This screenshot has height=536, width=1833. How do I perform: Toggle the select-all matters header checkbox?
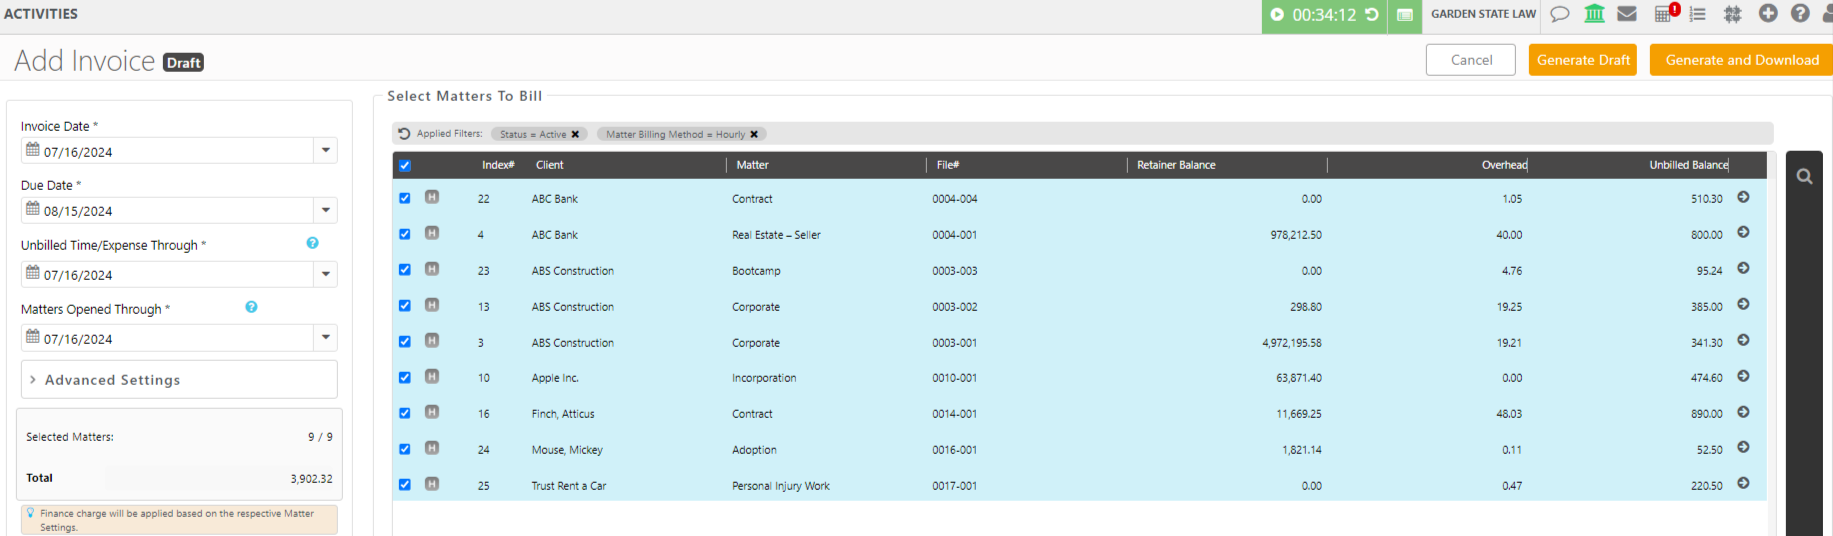(x=405, y=166)
